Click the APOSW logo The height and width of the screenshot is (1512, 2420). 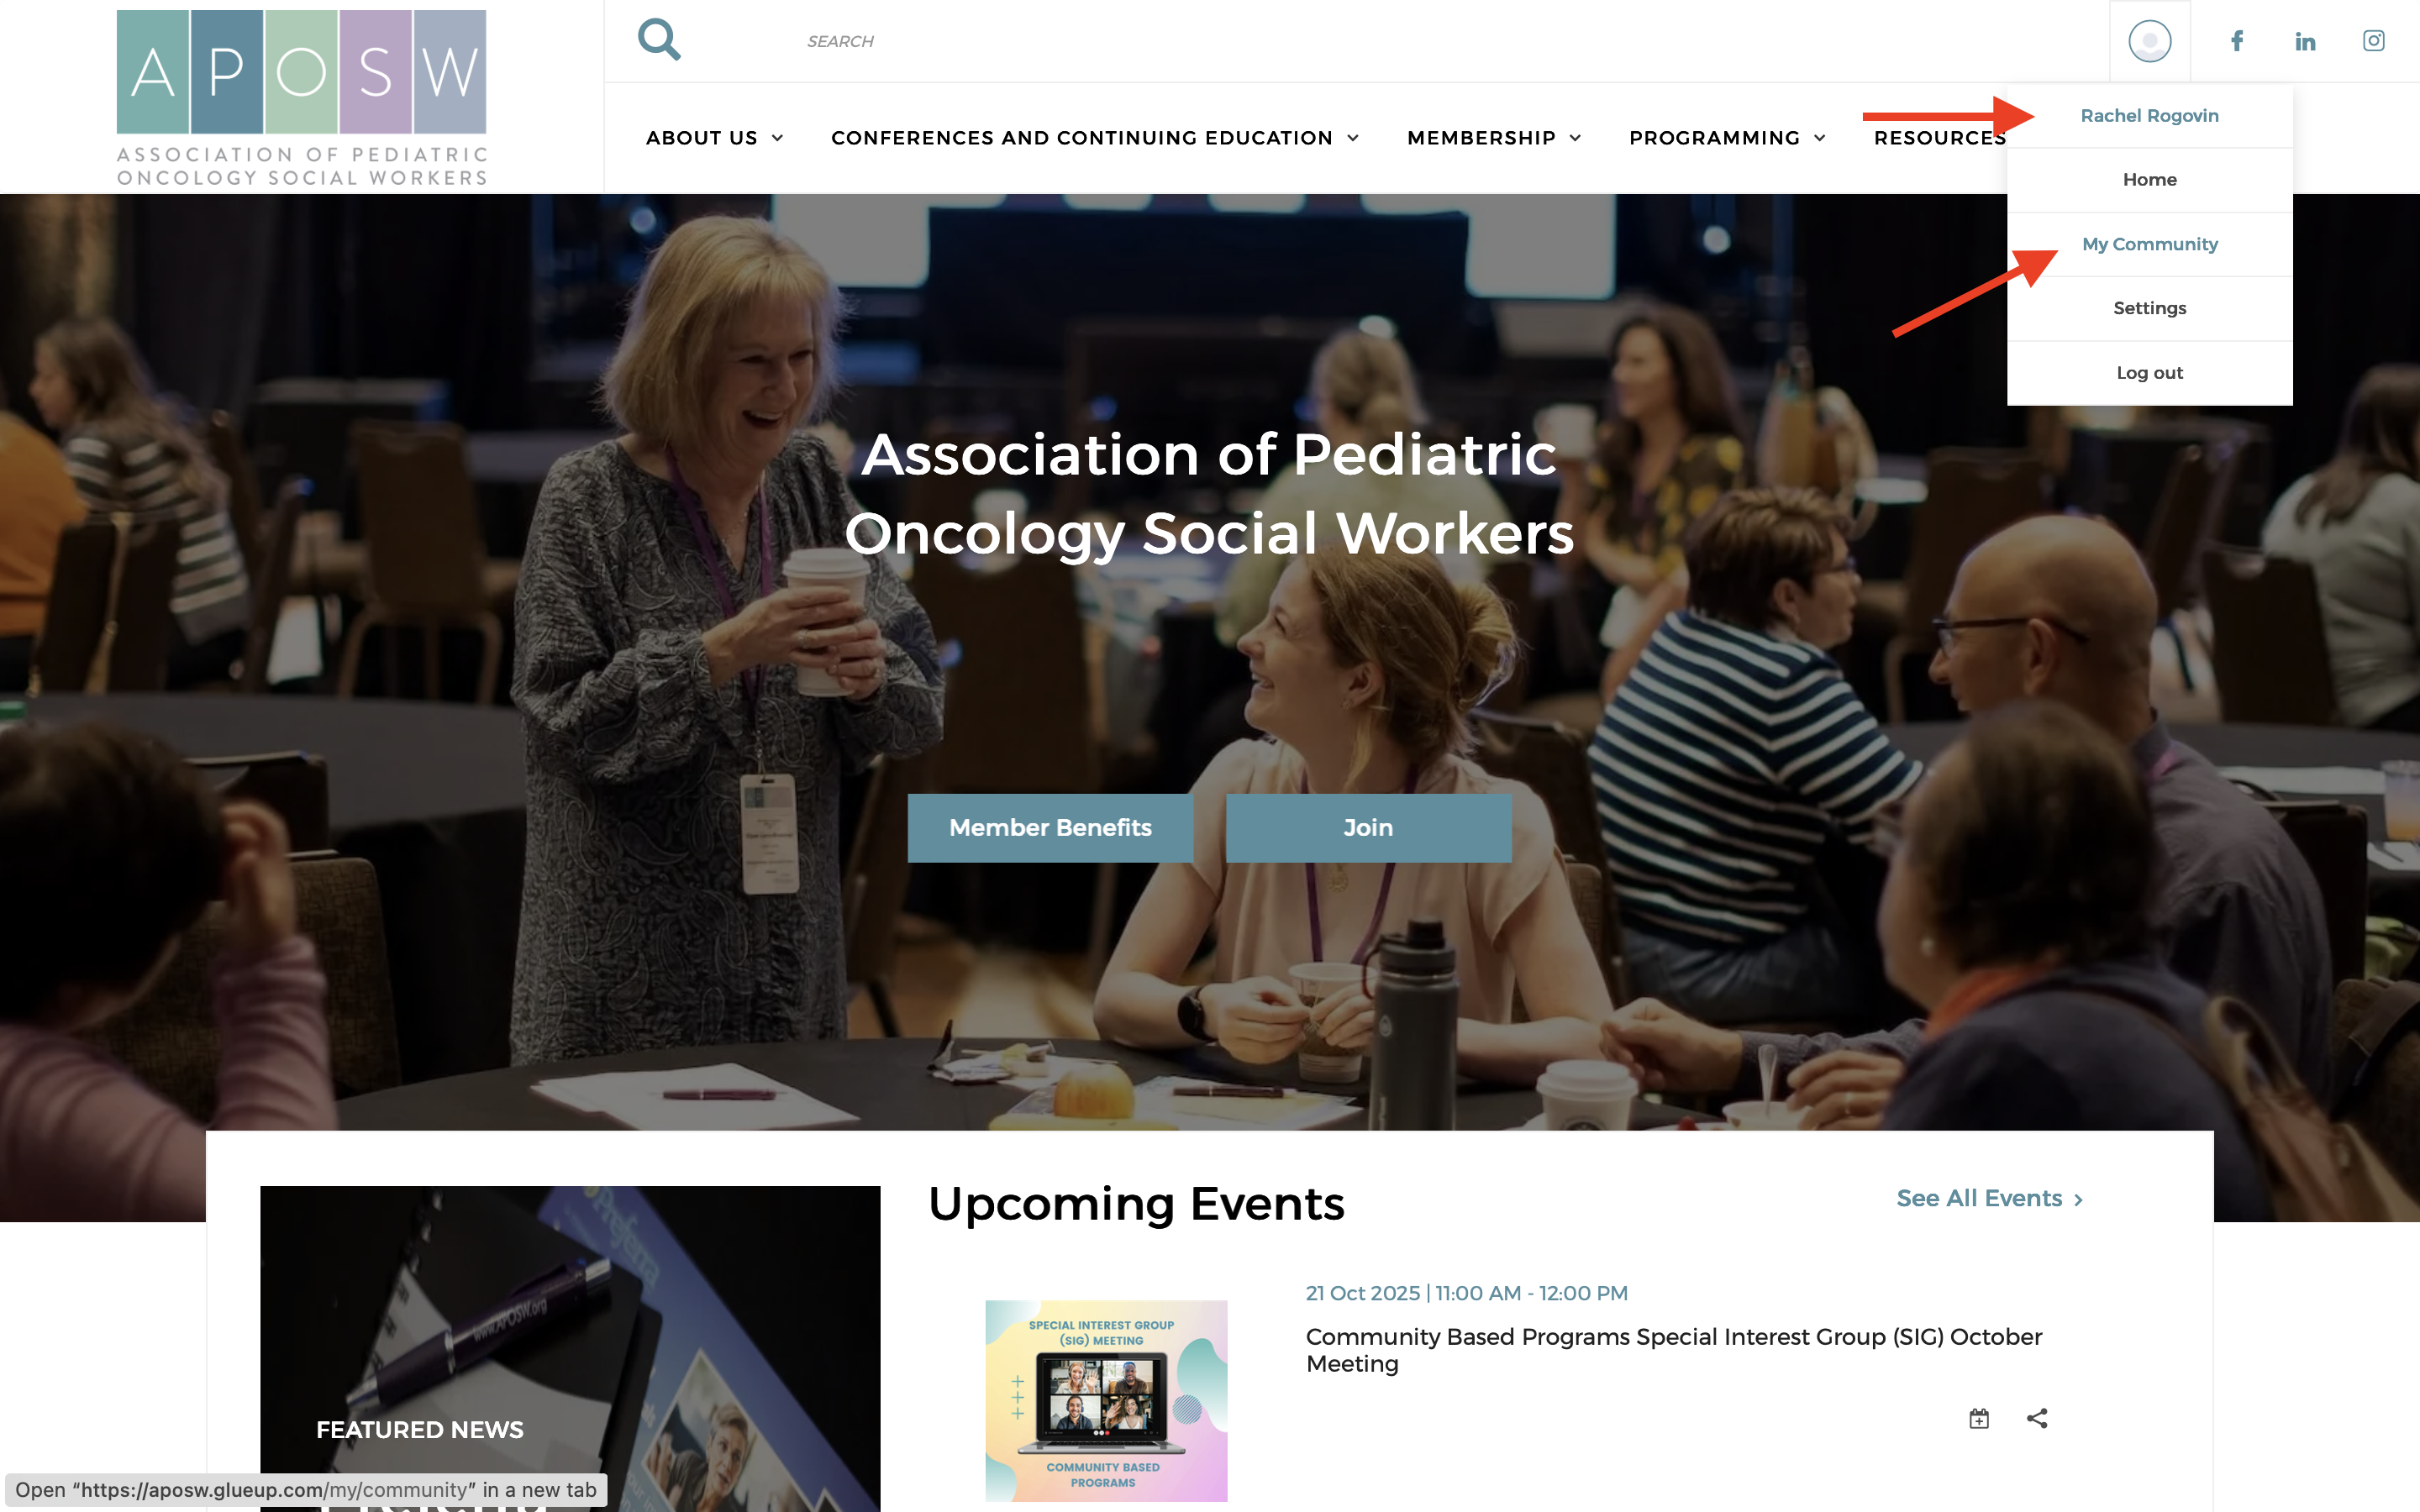tap(302, 98)
